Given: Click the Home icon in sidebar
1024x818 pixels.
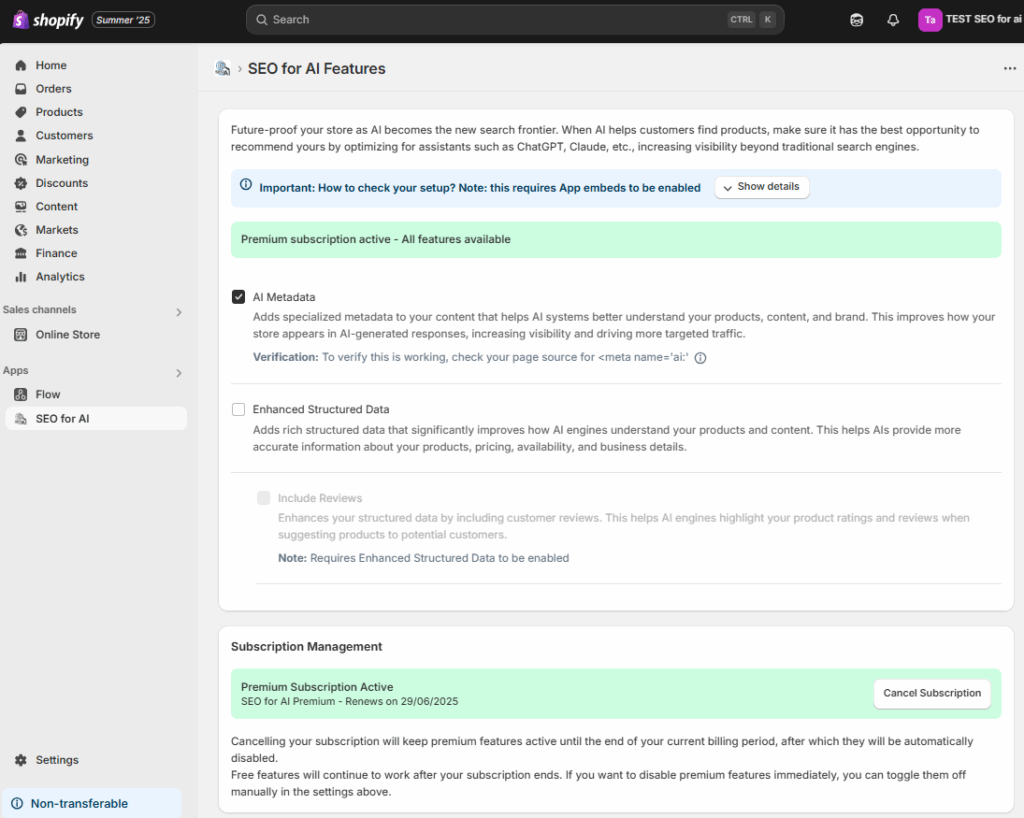Looking at the screenshot, I should [21, 65].
